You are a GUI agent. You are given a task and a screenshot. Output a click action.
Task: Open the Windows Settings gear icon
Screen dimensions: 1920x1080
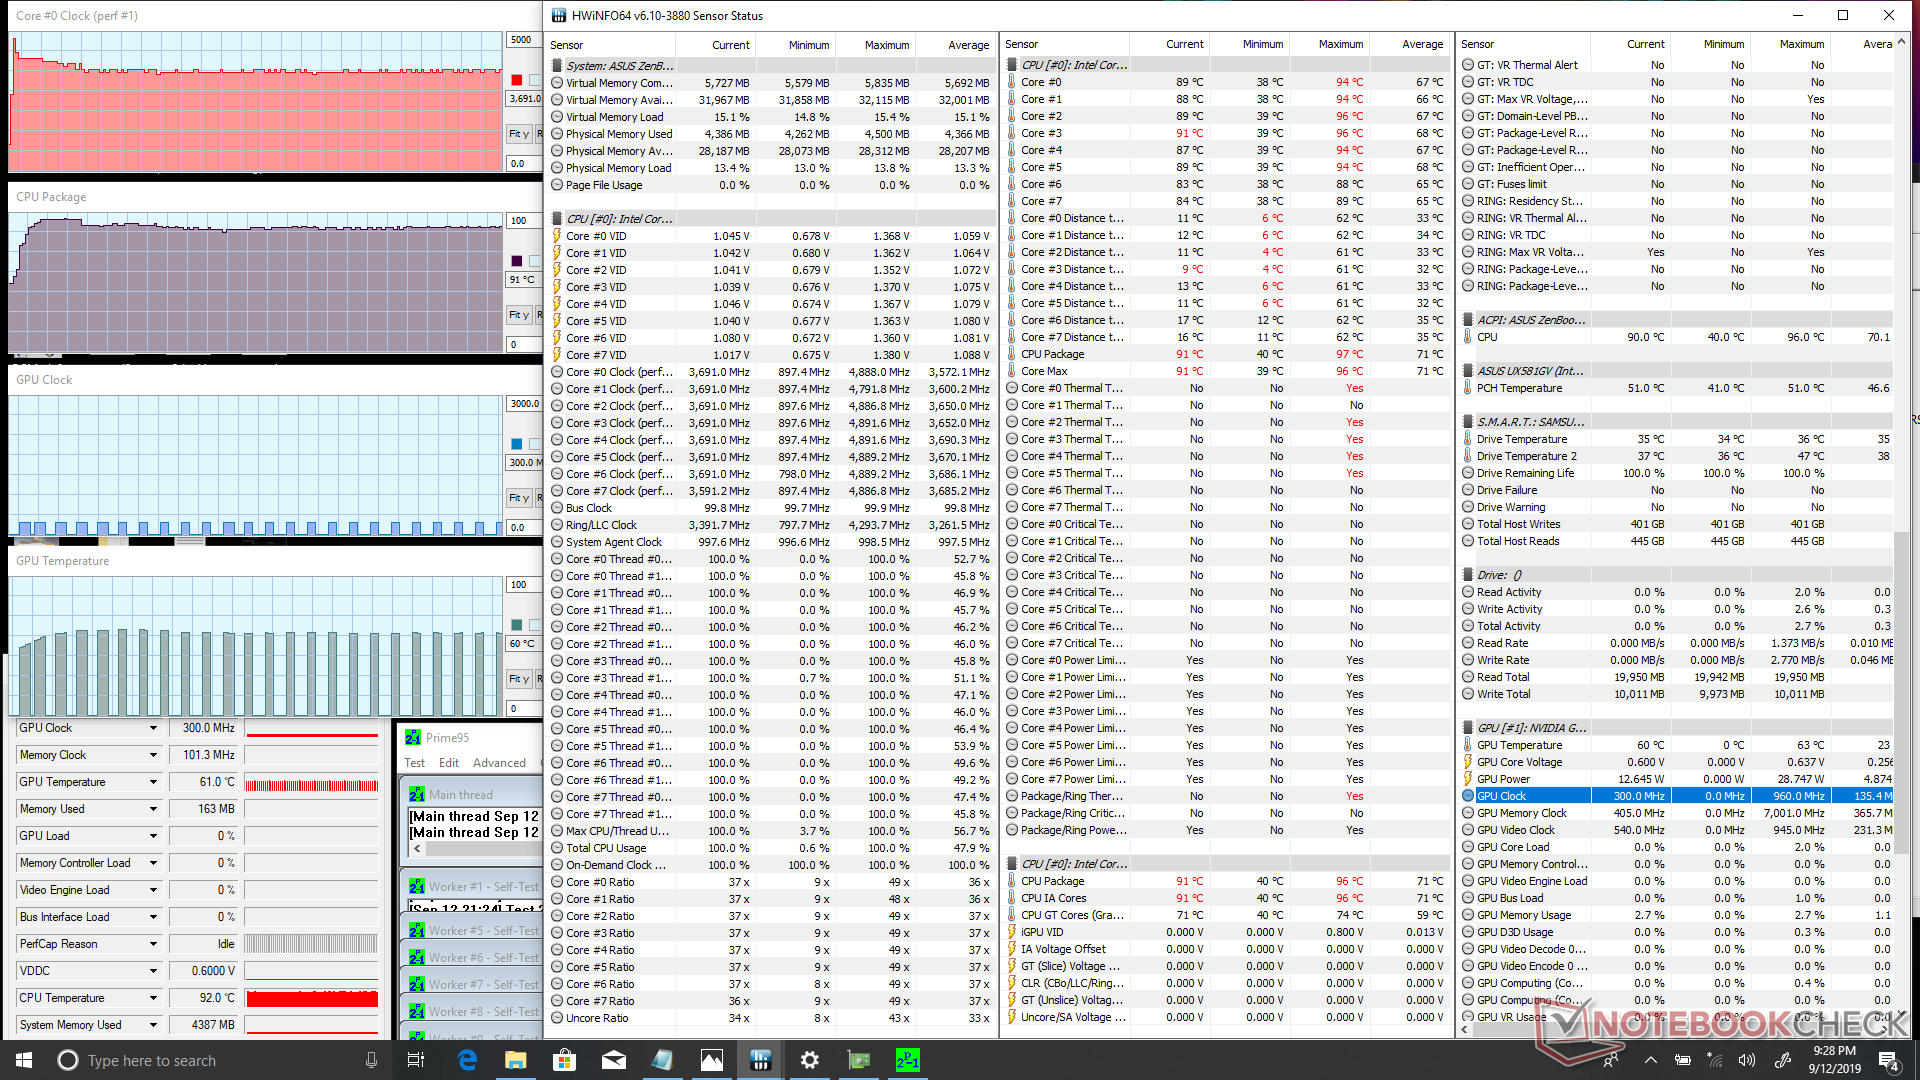click(809, 1060)
